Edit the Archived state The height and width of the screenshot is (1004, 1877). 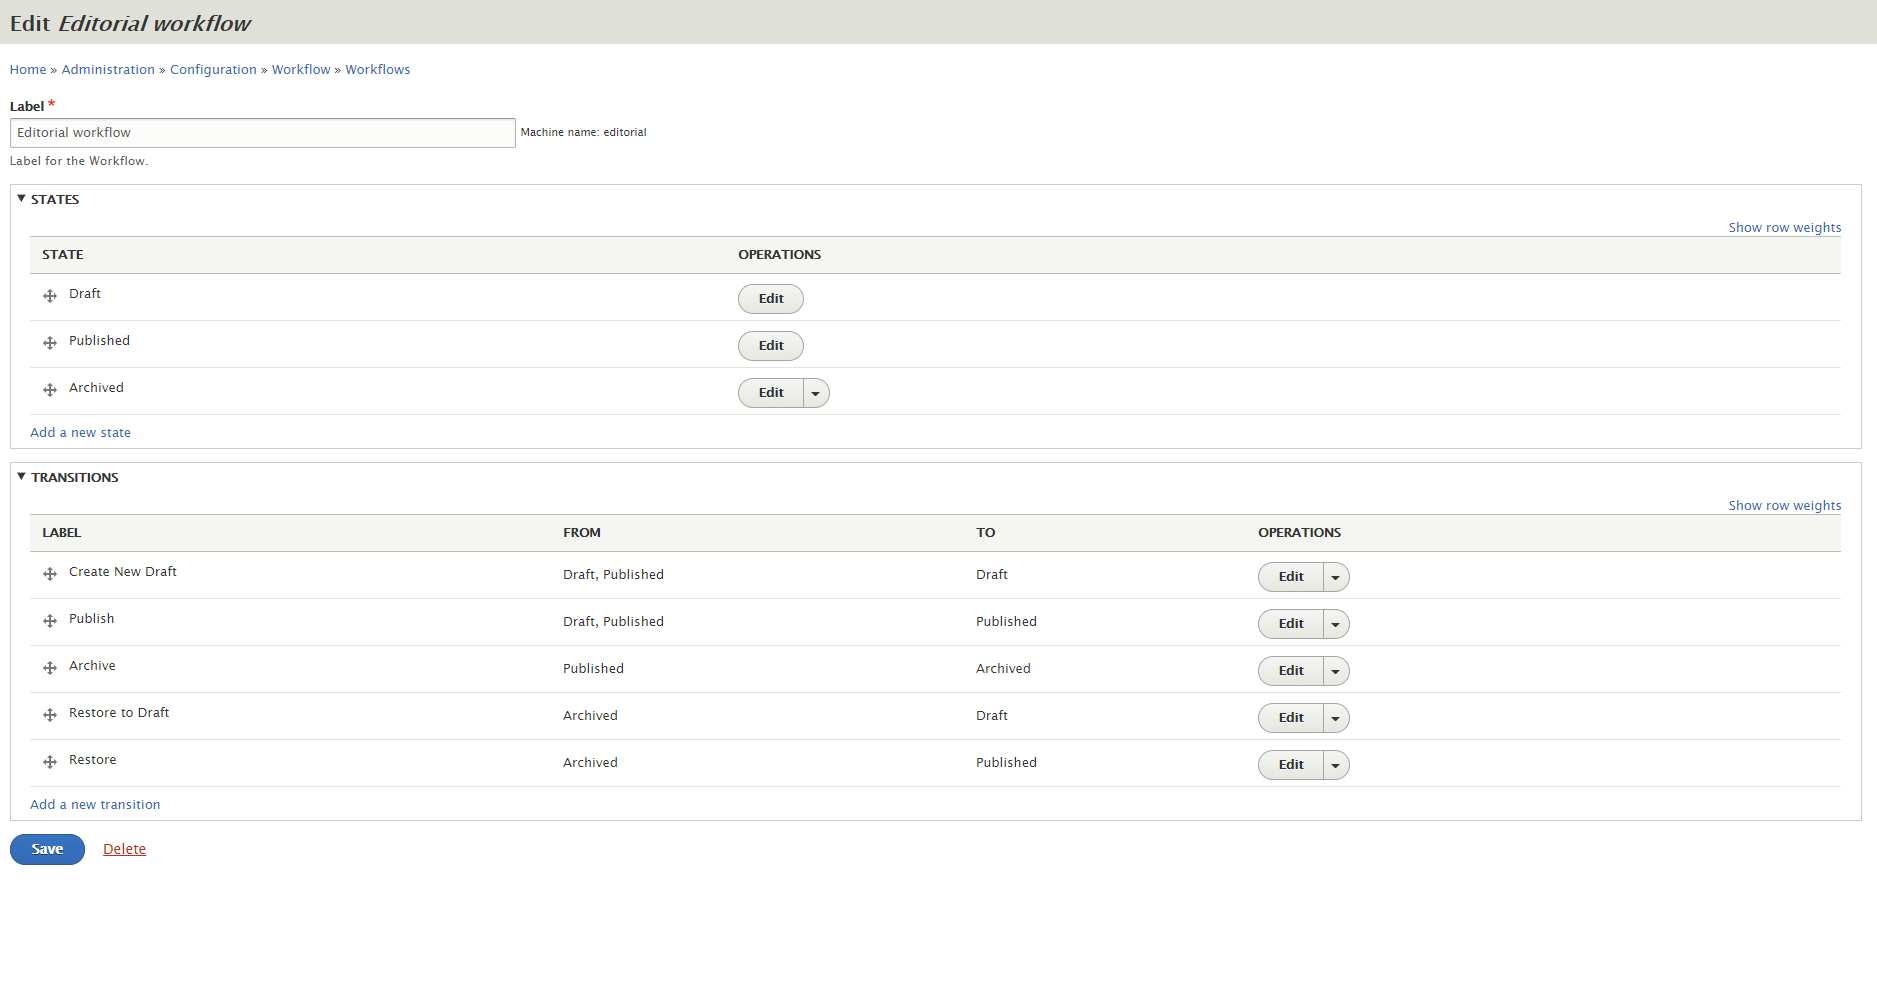(x=771, y=393)
